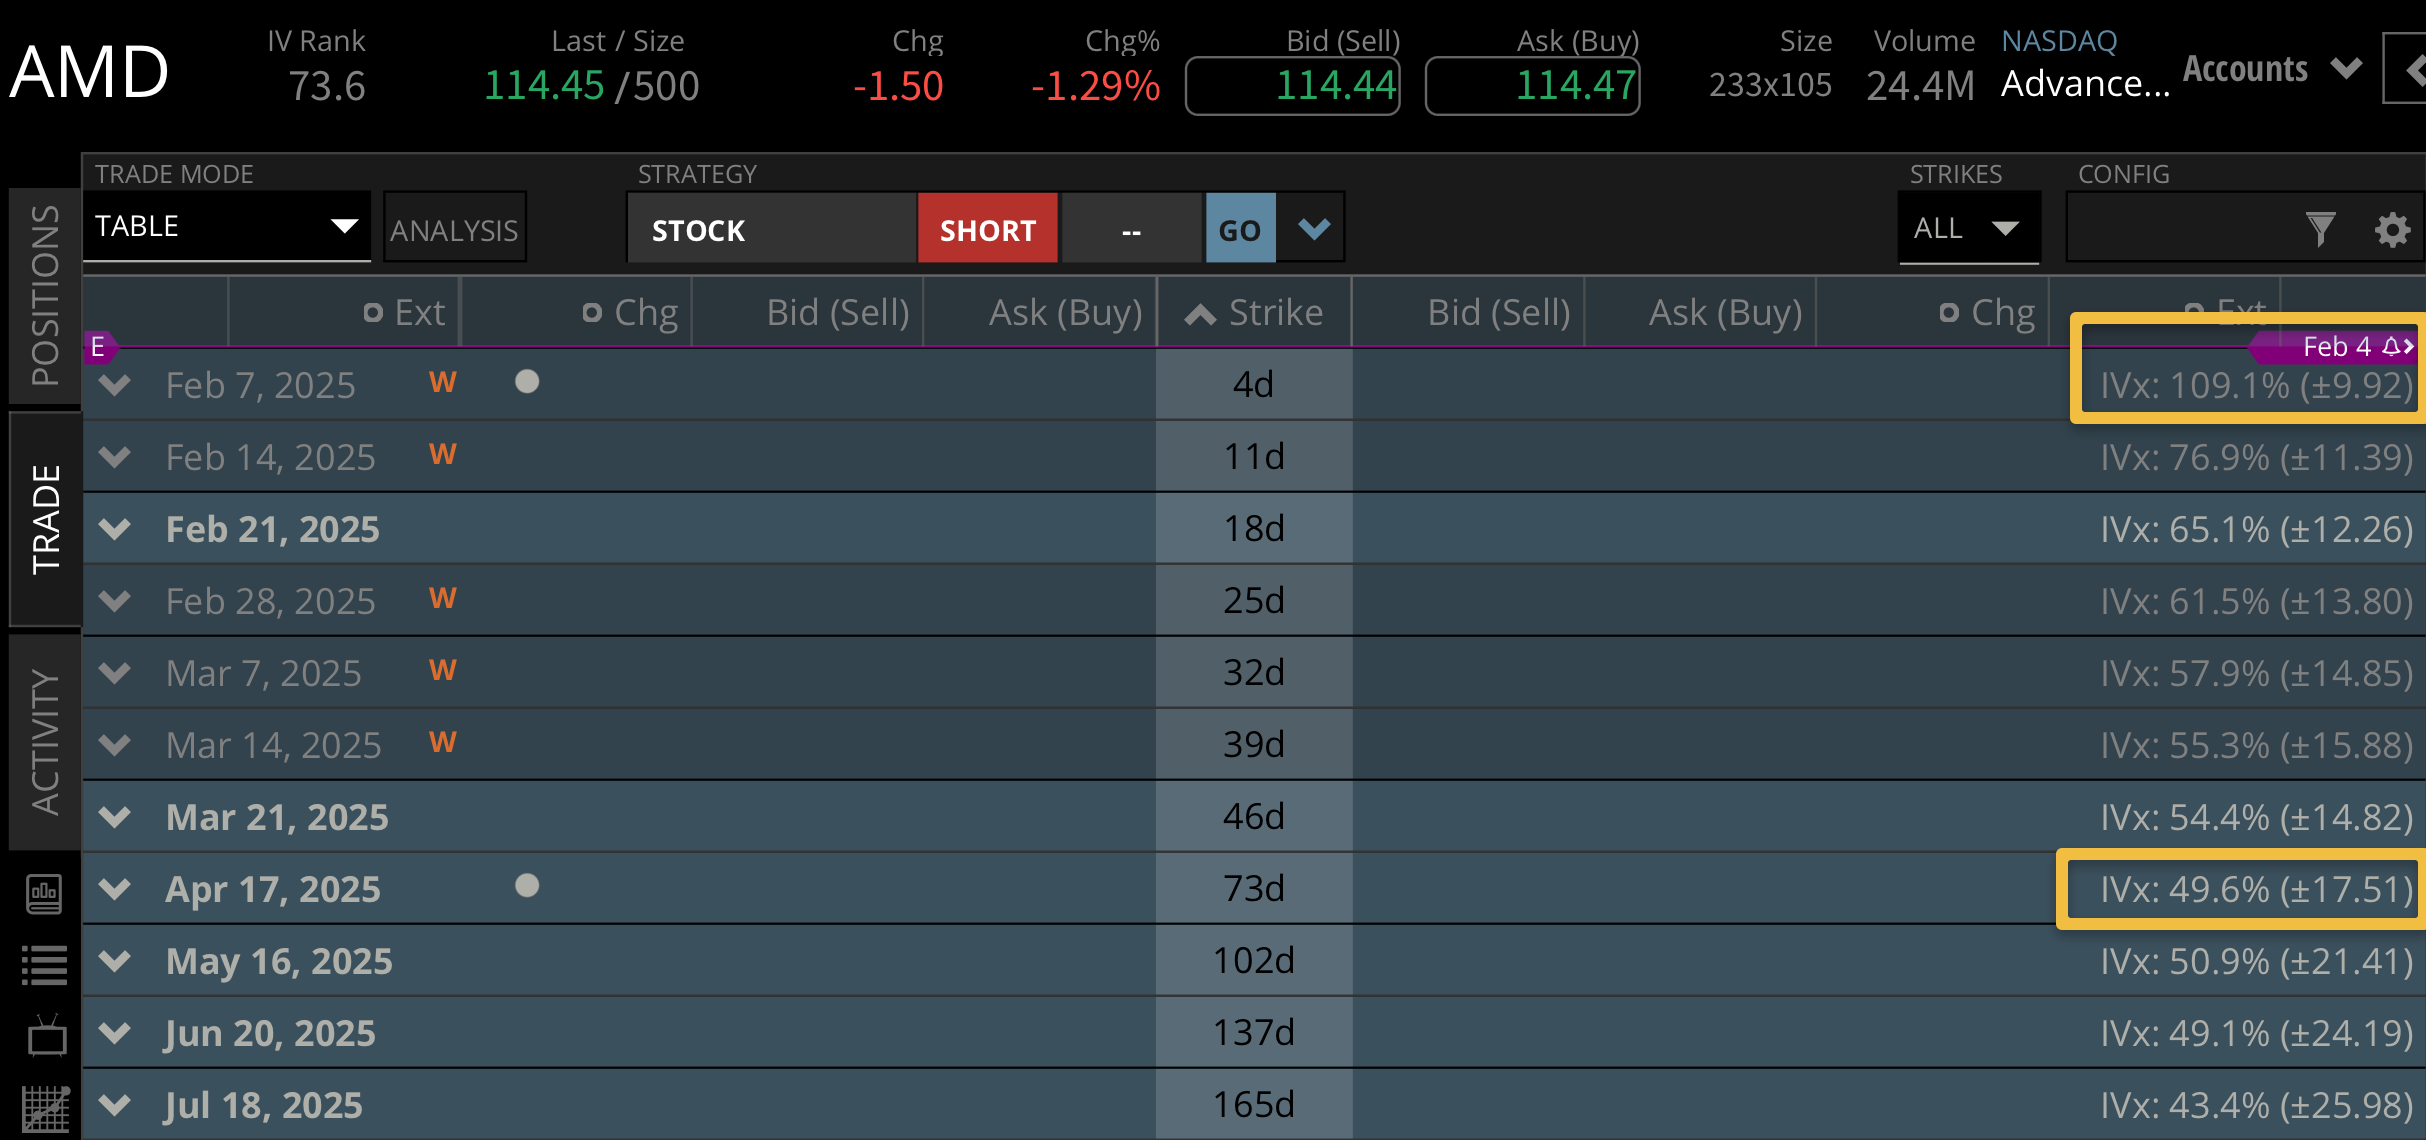The width and height of the screenshot is (2426, 1140).
Task: Open the live TV icon in sidebar
Action: (x=42, y=1035)
